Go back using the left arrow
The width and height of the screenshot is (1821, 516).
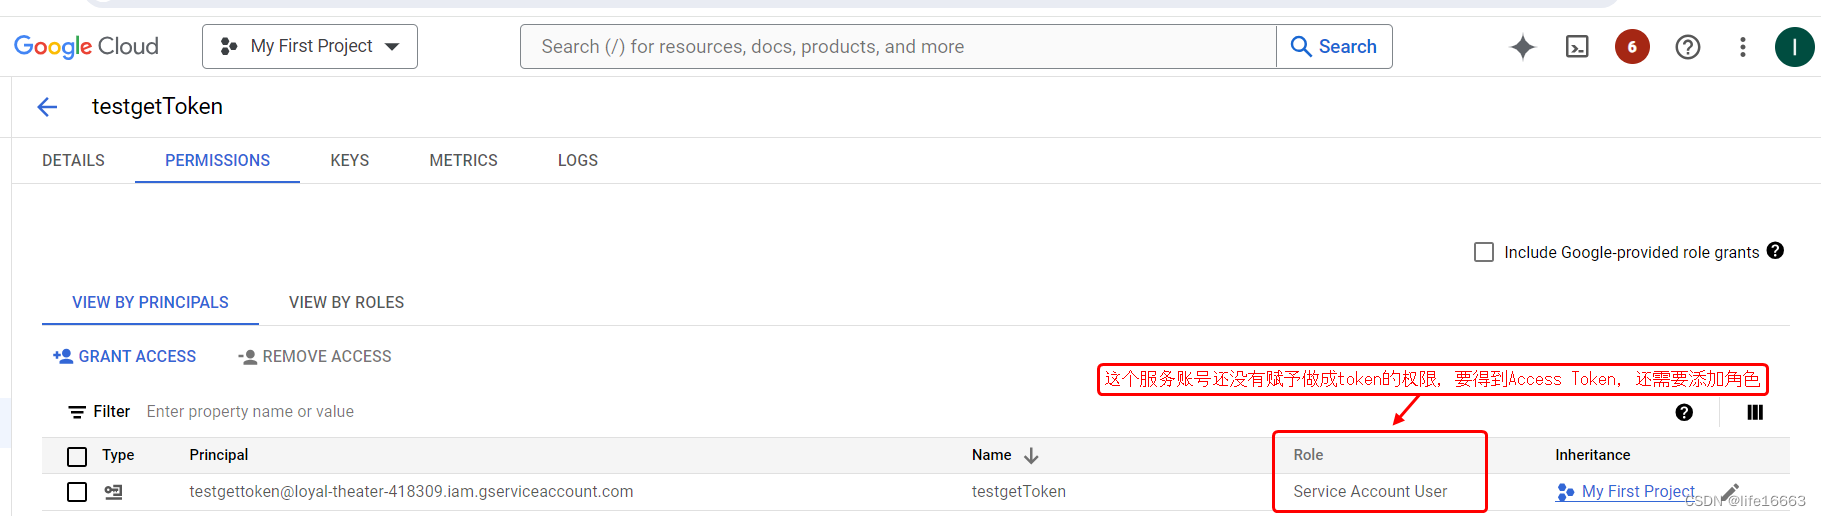click(47, 107)
